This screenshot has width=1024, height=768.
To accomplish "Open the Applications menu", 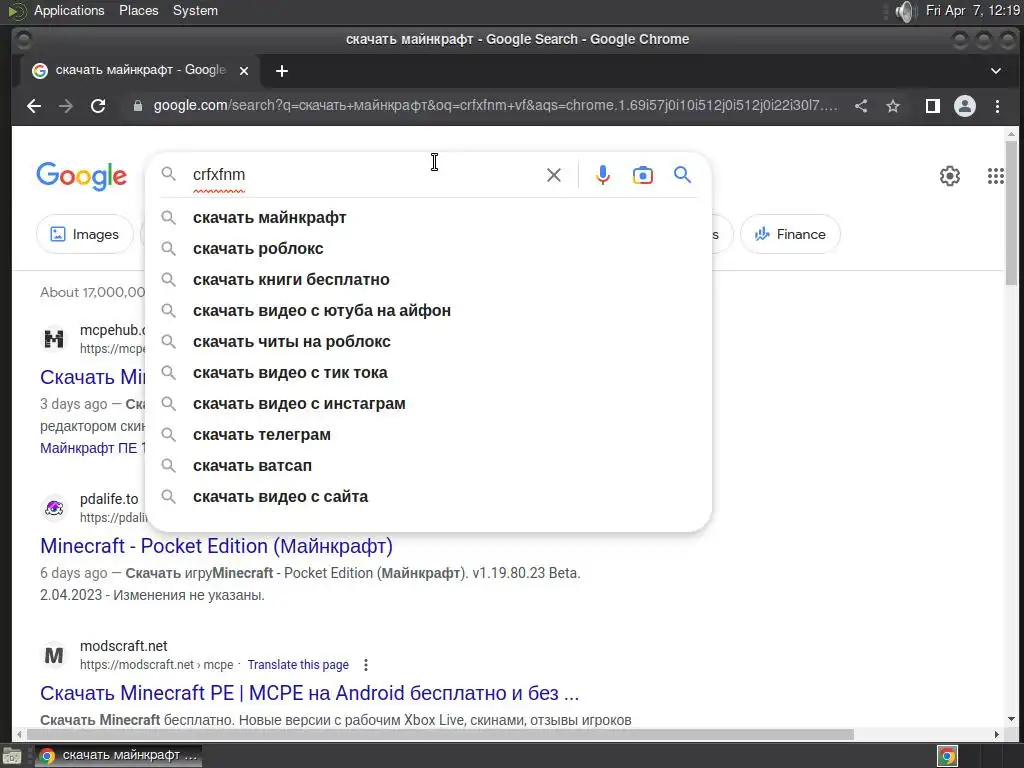I will pos(69,10).
